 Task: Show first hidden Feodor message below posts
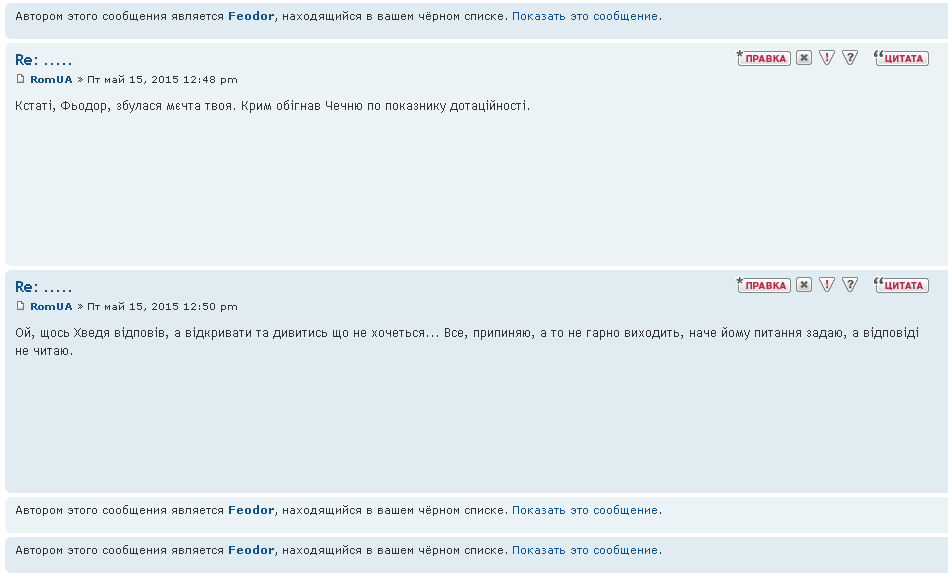pyautogui.click(x=585, y=510)
